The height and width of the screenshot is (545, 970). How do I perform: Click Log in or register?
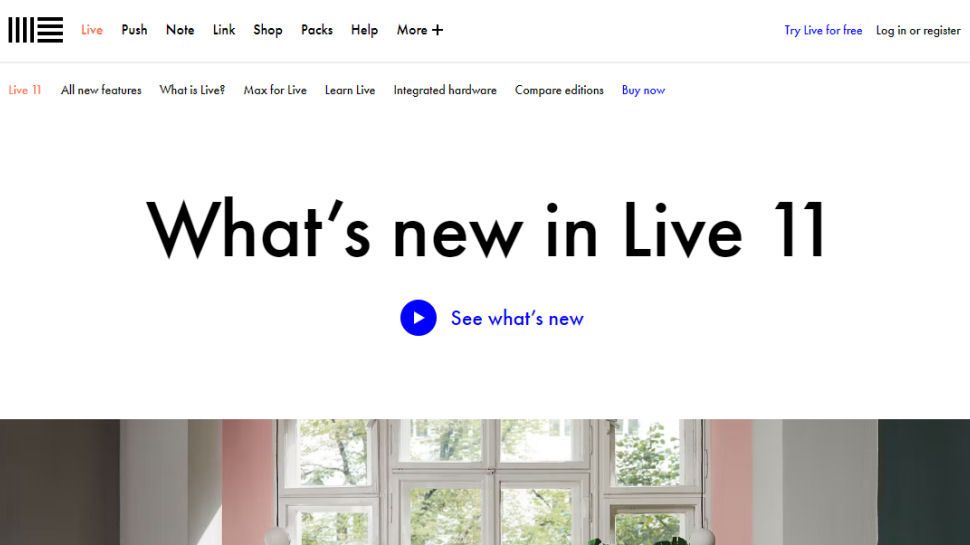[x=918, y=30]
